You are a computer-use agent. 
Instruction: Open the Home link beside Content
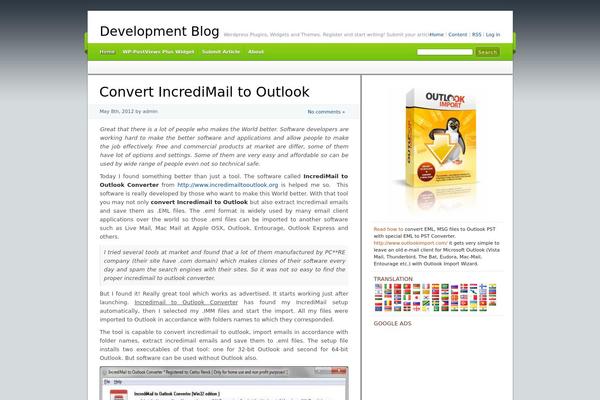[436, 34]
